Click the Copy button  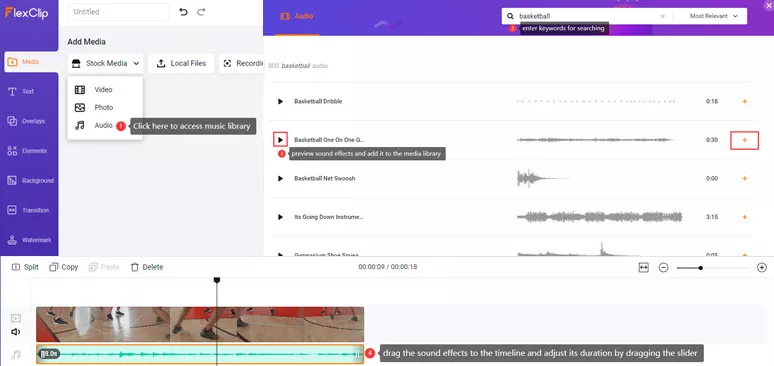pos(64,267)
